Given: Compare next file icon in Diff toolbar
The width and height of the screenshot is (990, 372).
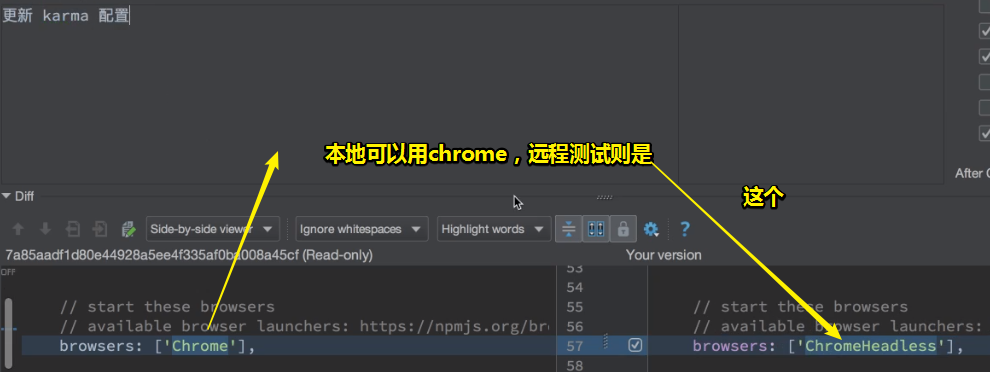Looking at the screenshot, I should coord(100,229).
